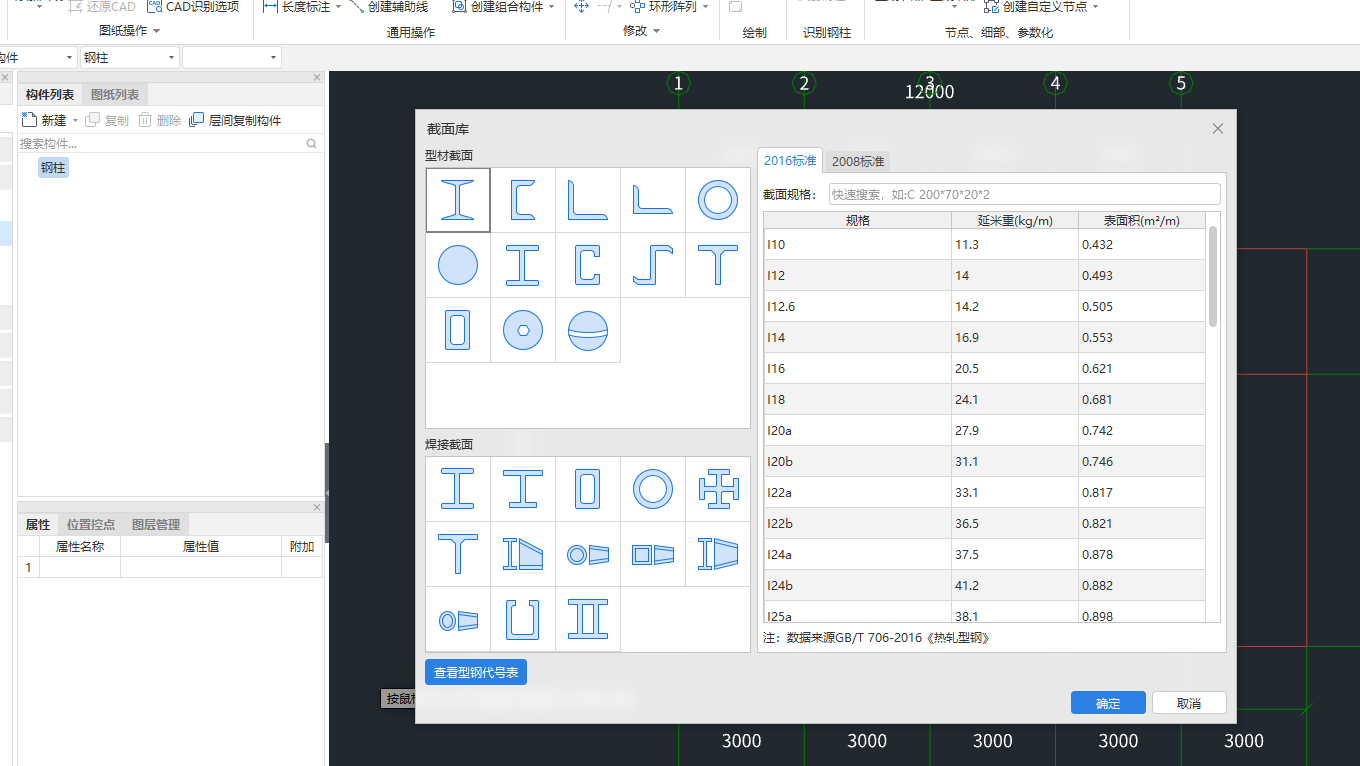Image resolution: width=1360 pixels, height=766 pixels.
Task: Select the channel steel profile section
Action: [x=523, y=200]
